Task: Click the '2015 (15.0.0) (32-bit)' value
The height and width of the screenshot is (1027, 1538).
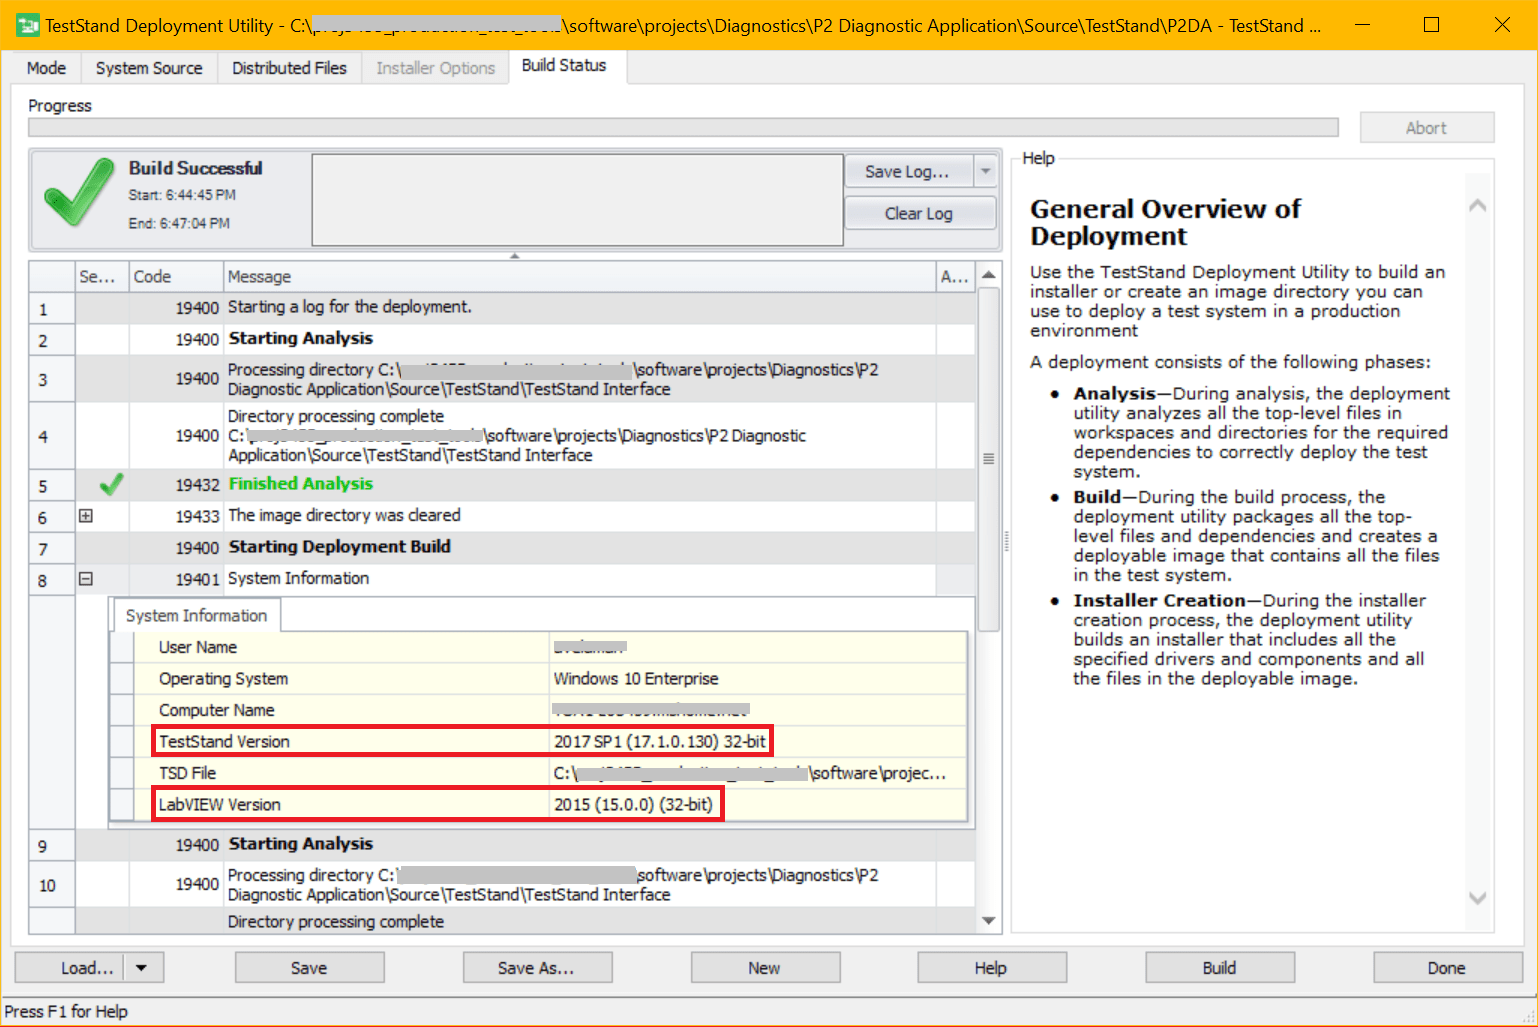Action: tap(634, 805)
